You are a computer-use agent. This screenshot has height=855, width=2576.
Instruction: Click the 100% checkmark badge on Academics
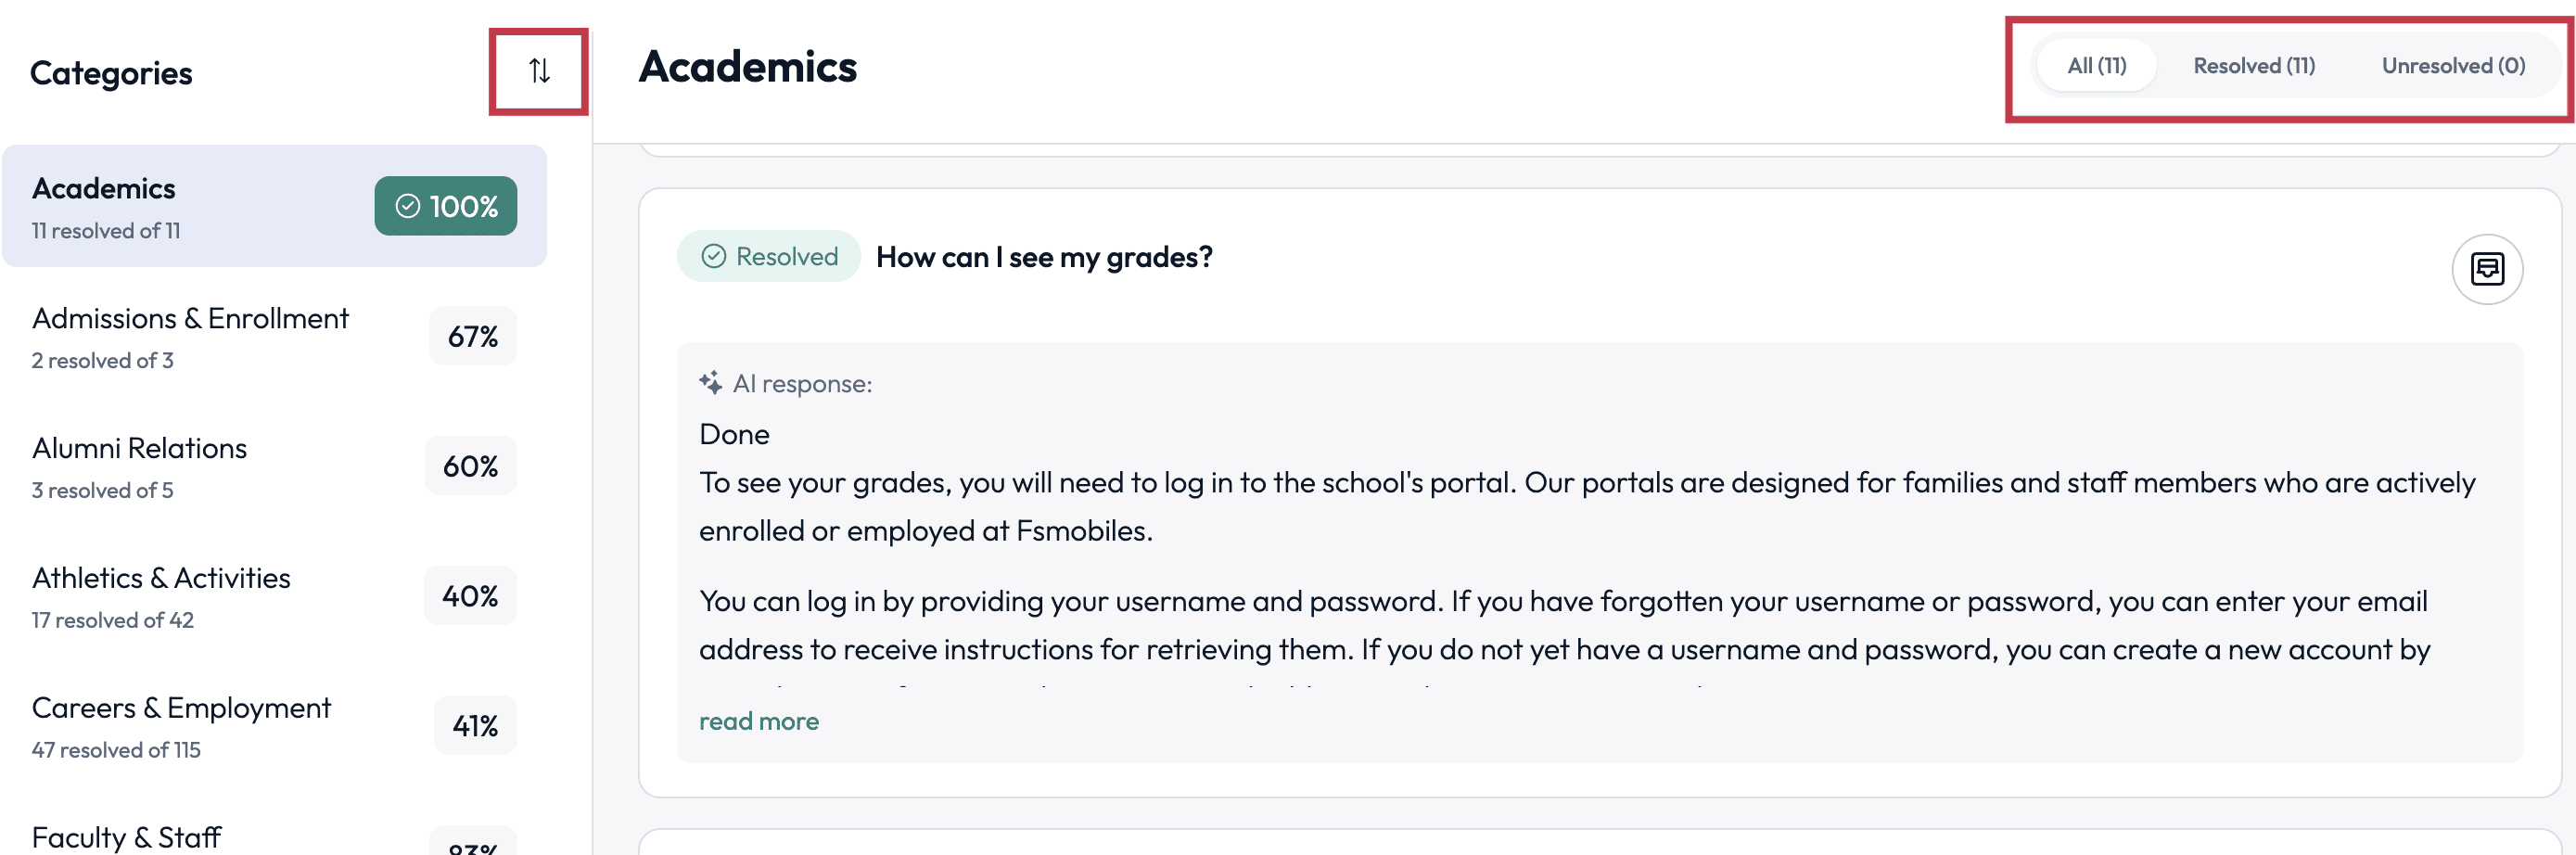445,206
